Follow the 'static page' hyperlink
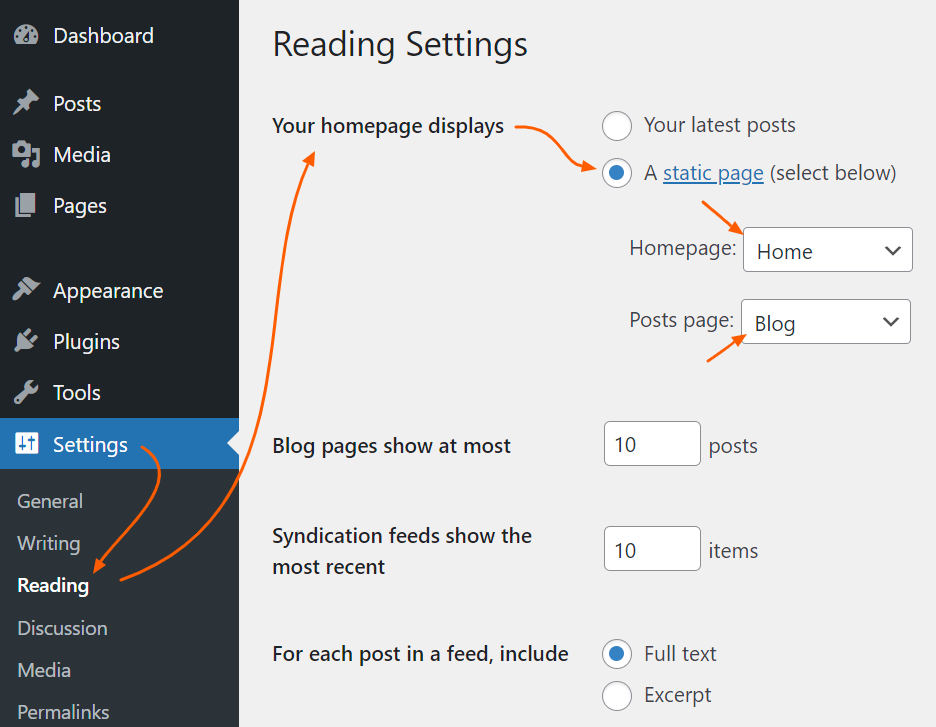Image resolution: width=936 pixels, height=727 pixels. (713, 173)
